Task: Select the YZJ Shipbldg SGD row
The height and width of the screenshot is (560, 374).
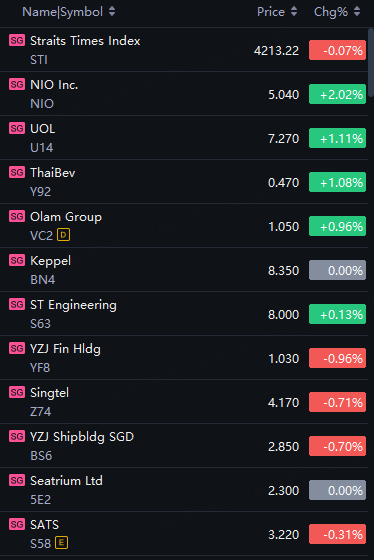Action: coord(184,446)
